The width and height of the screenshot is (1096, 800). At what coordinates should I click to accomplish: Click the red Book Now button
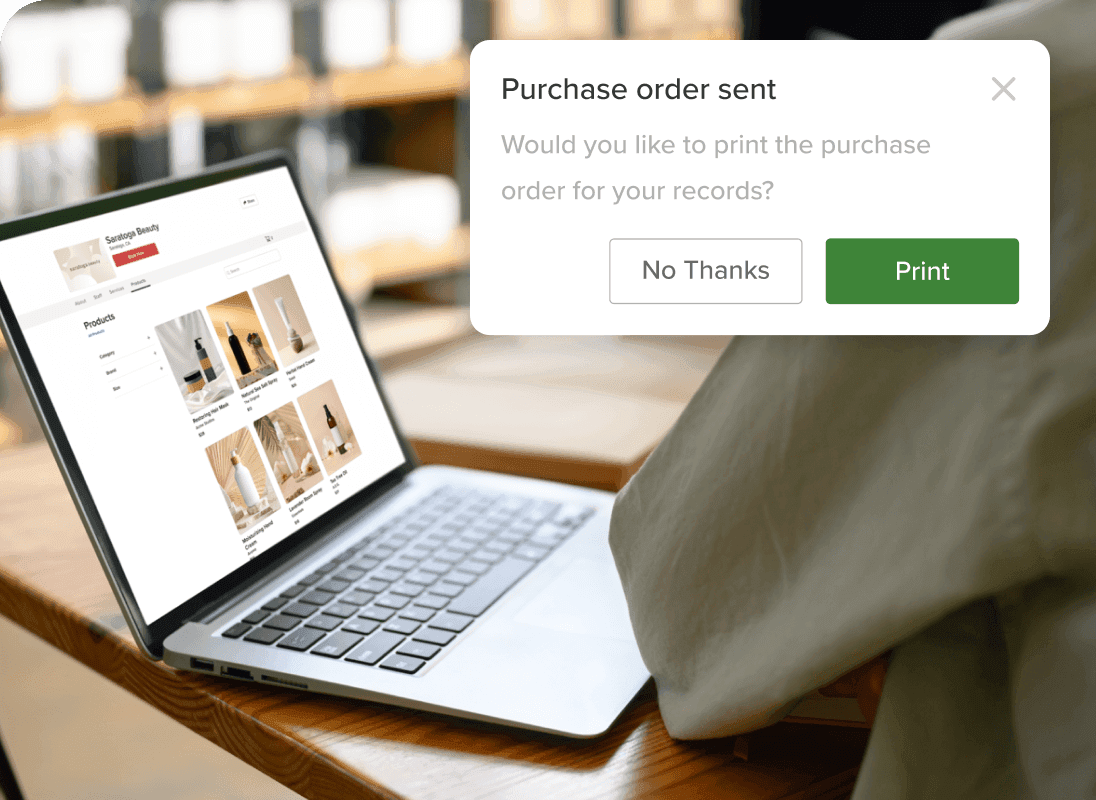point(136,254)
